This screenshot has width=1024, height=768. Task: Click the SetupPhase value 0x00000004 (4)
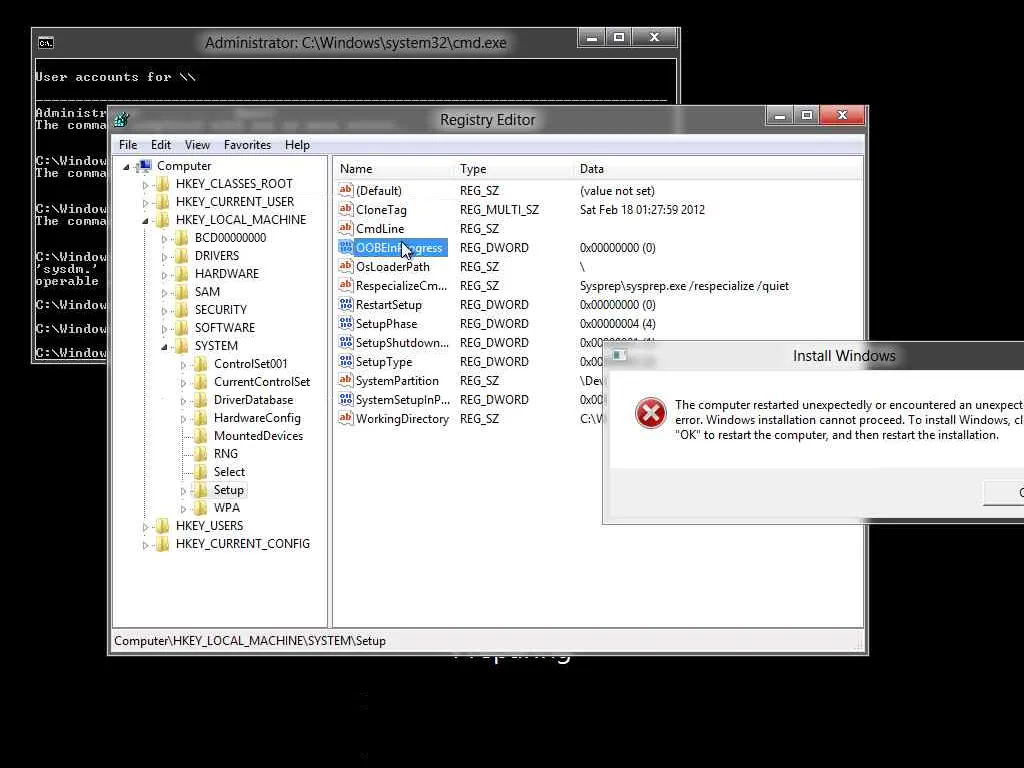(617, 324)
